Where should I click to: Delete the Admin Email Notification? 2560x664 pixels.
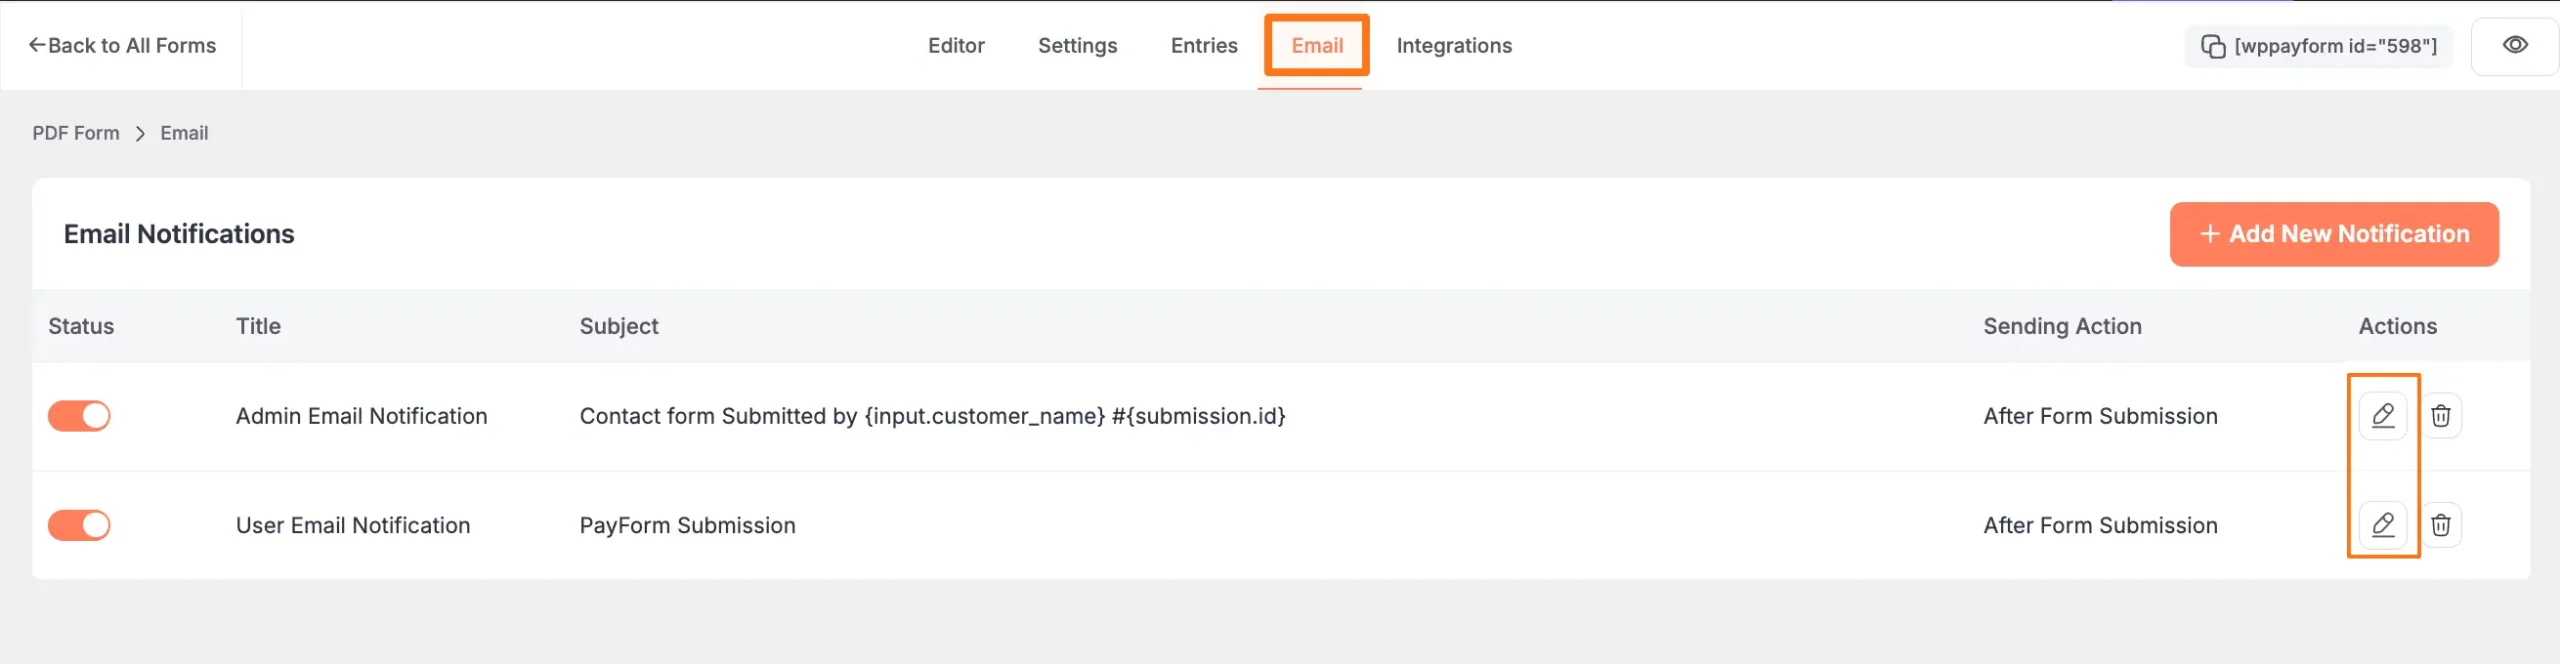[x=2440, y=416]
